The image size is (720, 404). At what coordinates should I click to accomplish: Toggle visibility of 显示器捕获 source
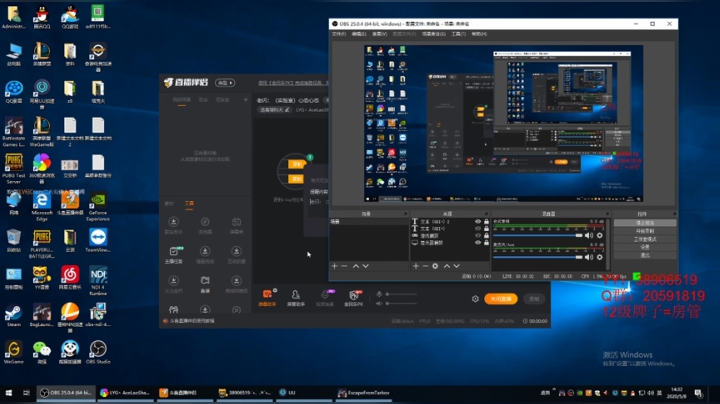[x=478, y=242]
